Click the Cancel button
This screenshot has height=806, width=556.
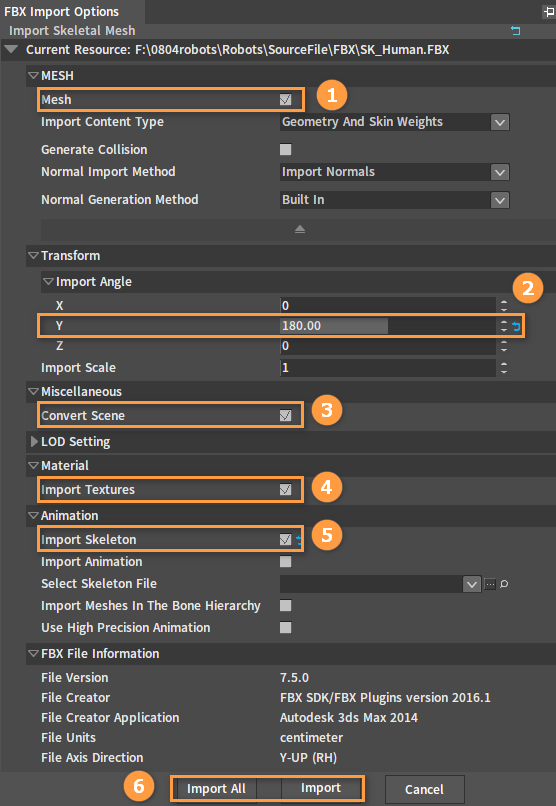coord(424,790)
